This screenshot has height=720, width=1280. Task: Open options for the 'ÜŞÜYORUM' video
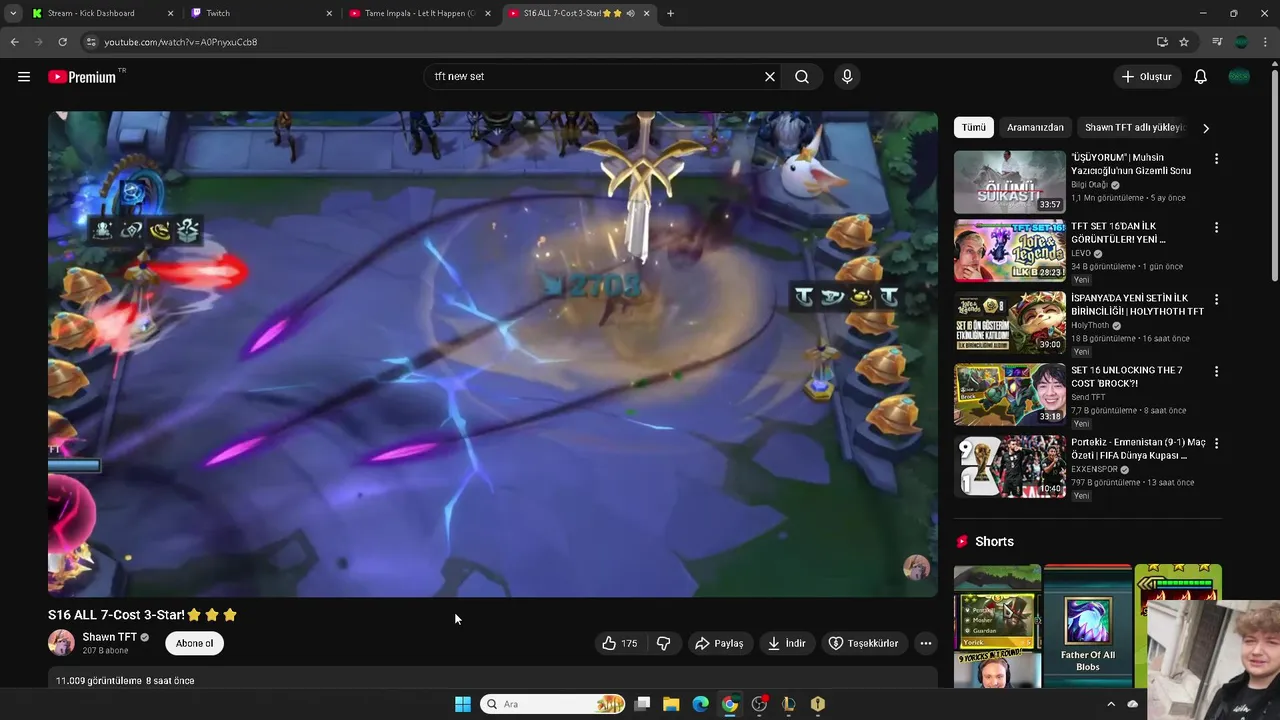[1216, 159]
